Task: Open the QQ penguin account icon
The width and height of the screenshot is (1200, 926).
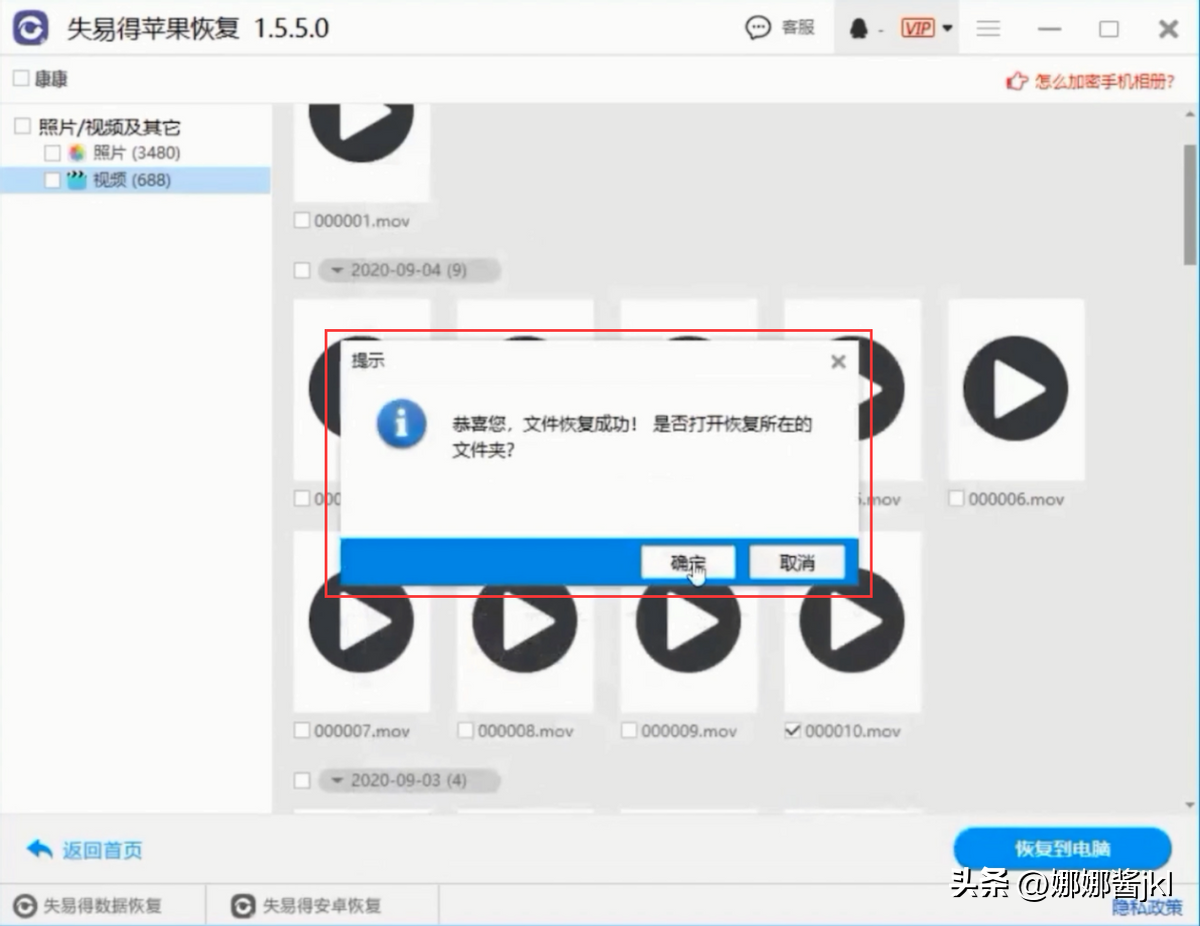Action: point(858,29)
